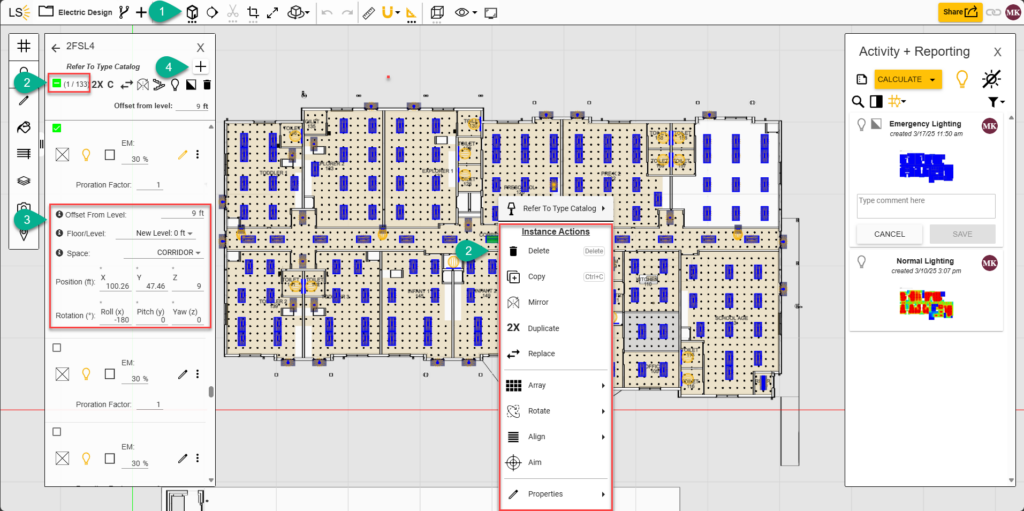Click the trash icon in 2FSL4 panel
The image size is (1024, 511).
pyautogui.click(x=207, y=85)
